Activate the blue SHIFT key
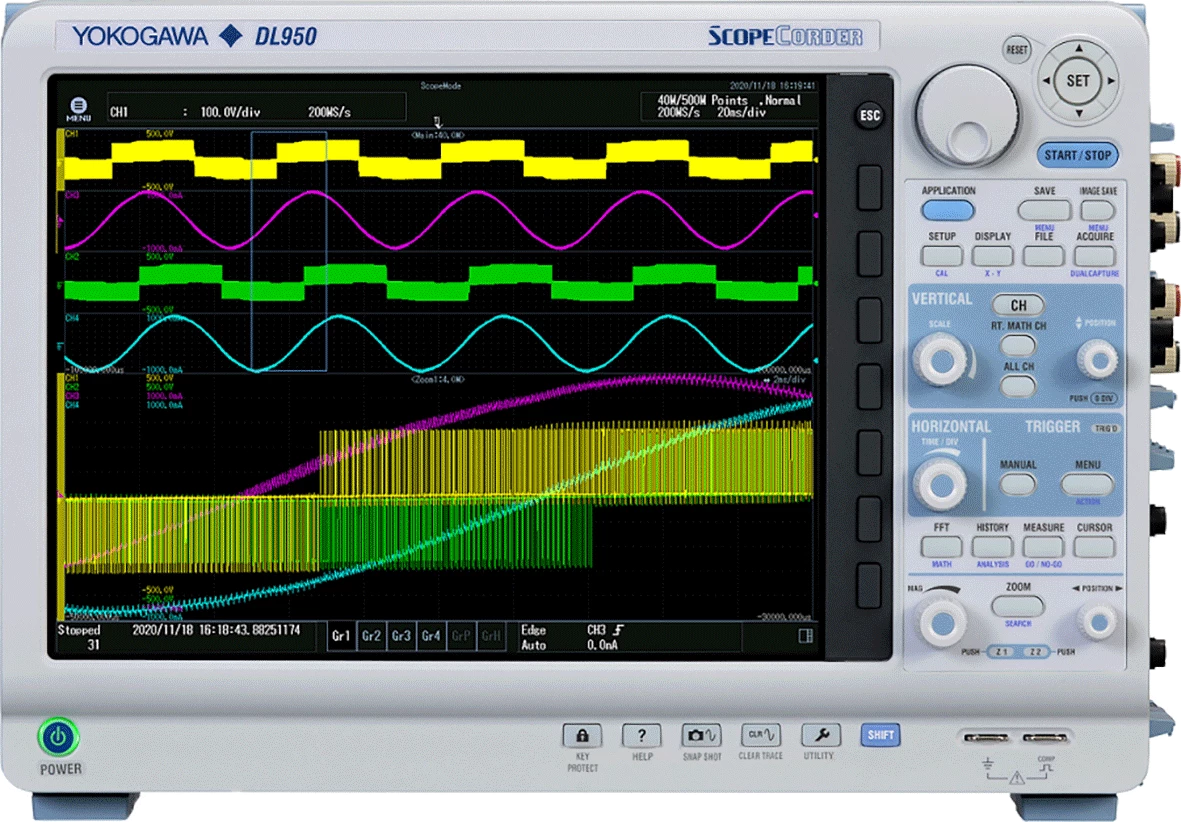The width and height of the screenshot is (1181, 822). [x=880, y=735]
